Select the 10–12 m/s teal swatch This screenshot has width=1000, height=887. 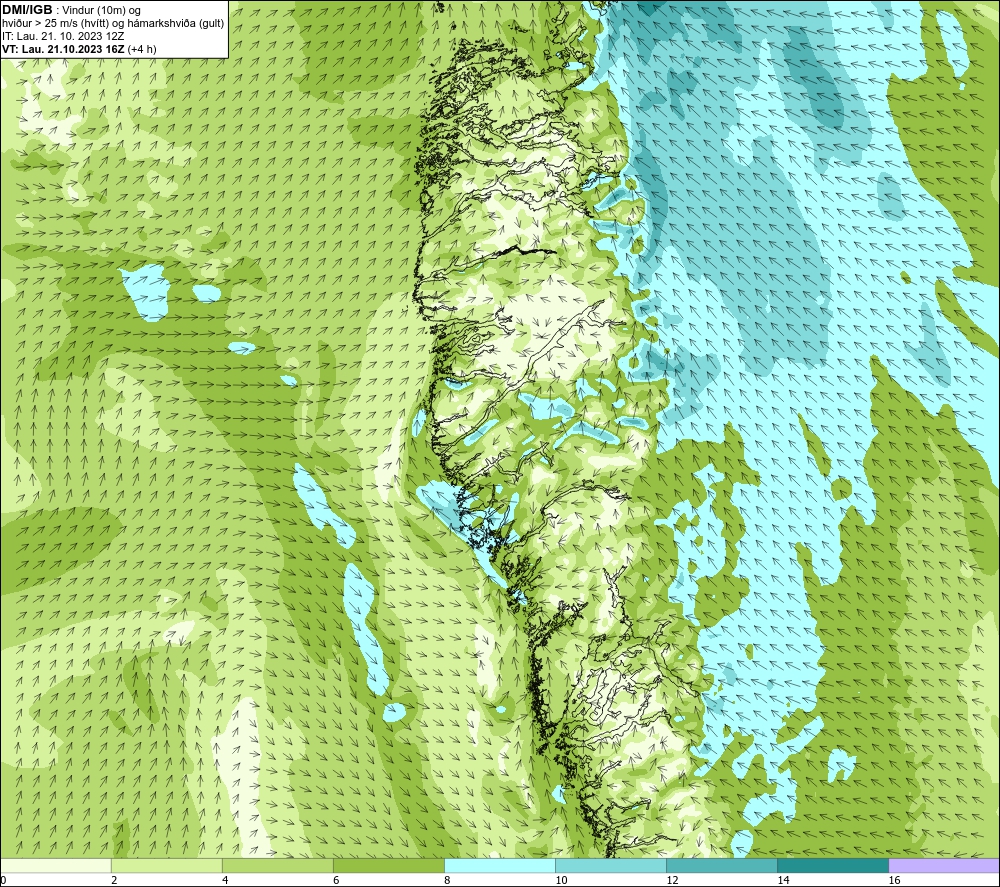point(611,865)
